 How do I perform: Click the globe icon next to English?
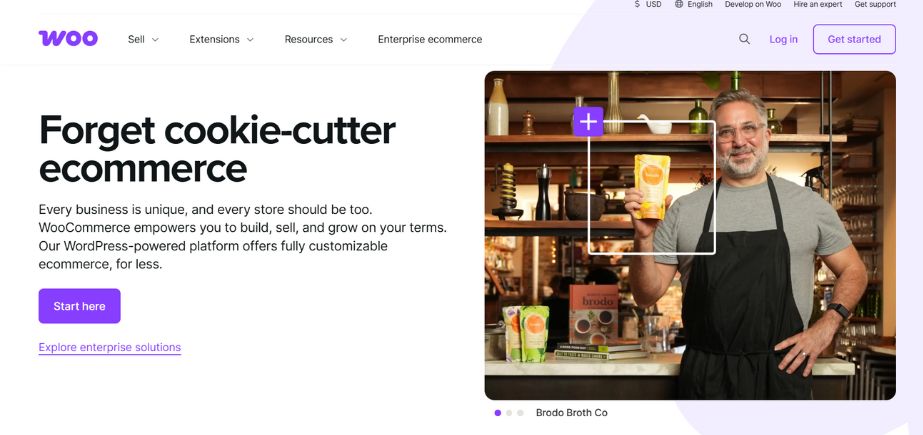click(679, 4)
